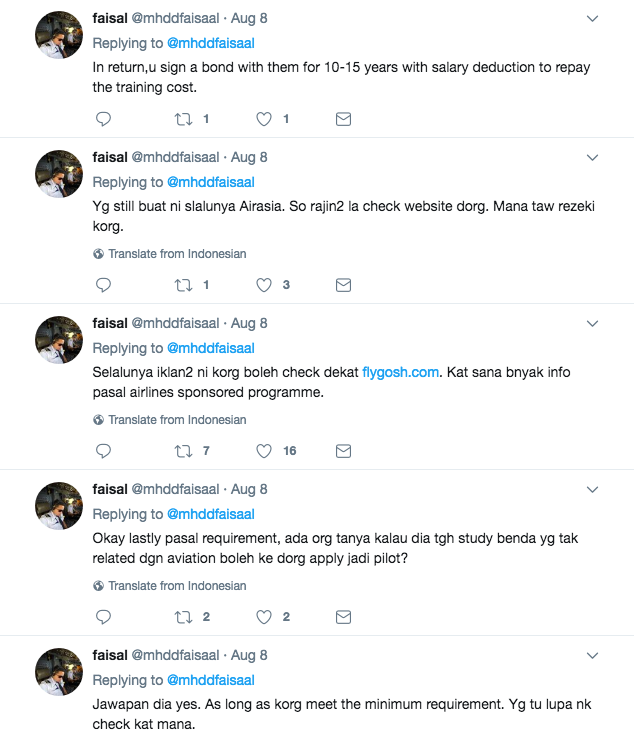
Task: Open more options chevron on bond tweet
Action: point(592,19)
